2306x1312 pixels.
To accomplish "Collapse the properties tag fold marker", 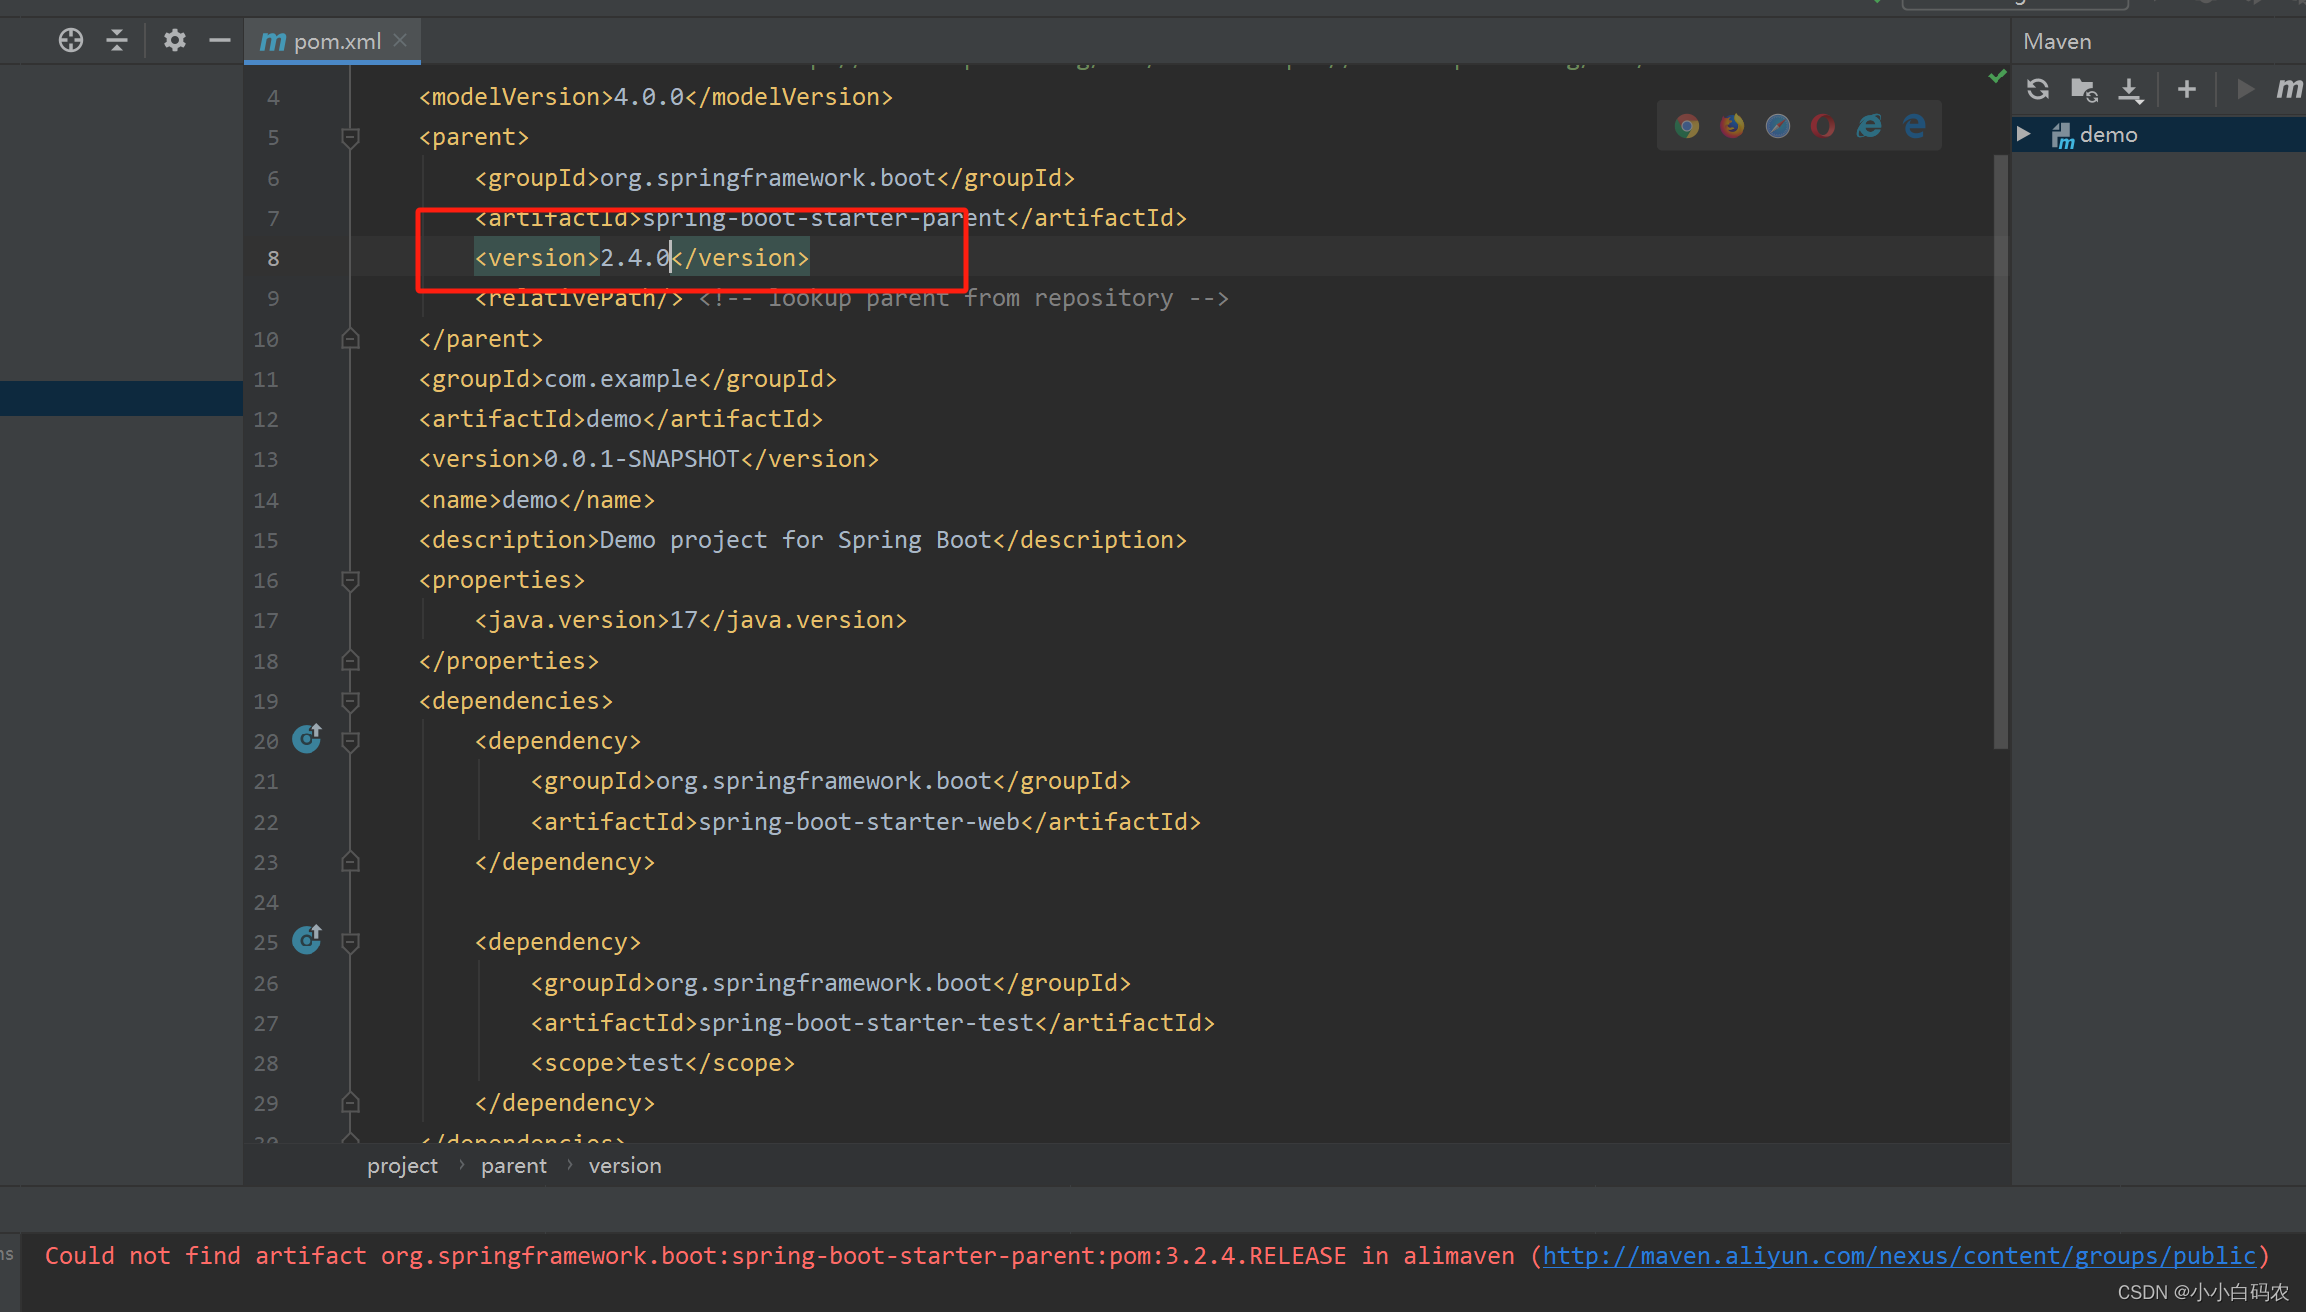I will pos(350,580).
